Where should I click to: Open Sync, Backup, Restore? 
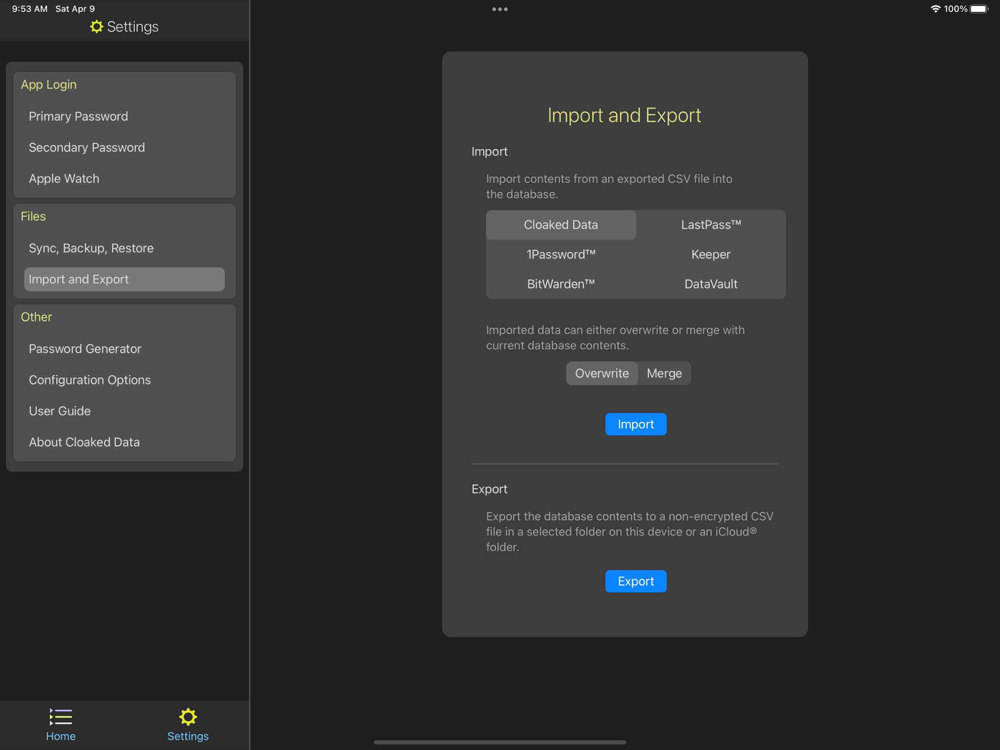click(x=124, y=248)
